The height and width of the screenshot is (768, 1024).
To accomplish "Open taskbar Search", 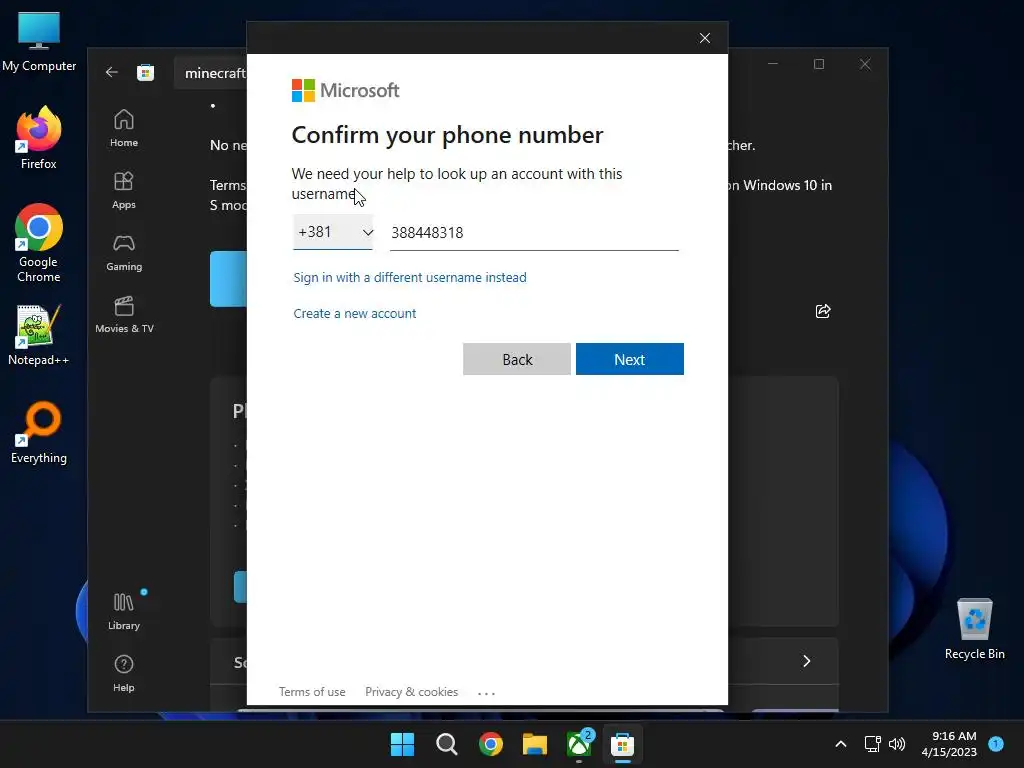I will [447, 744].
